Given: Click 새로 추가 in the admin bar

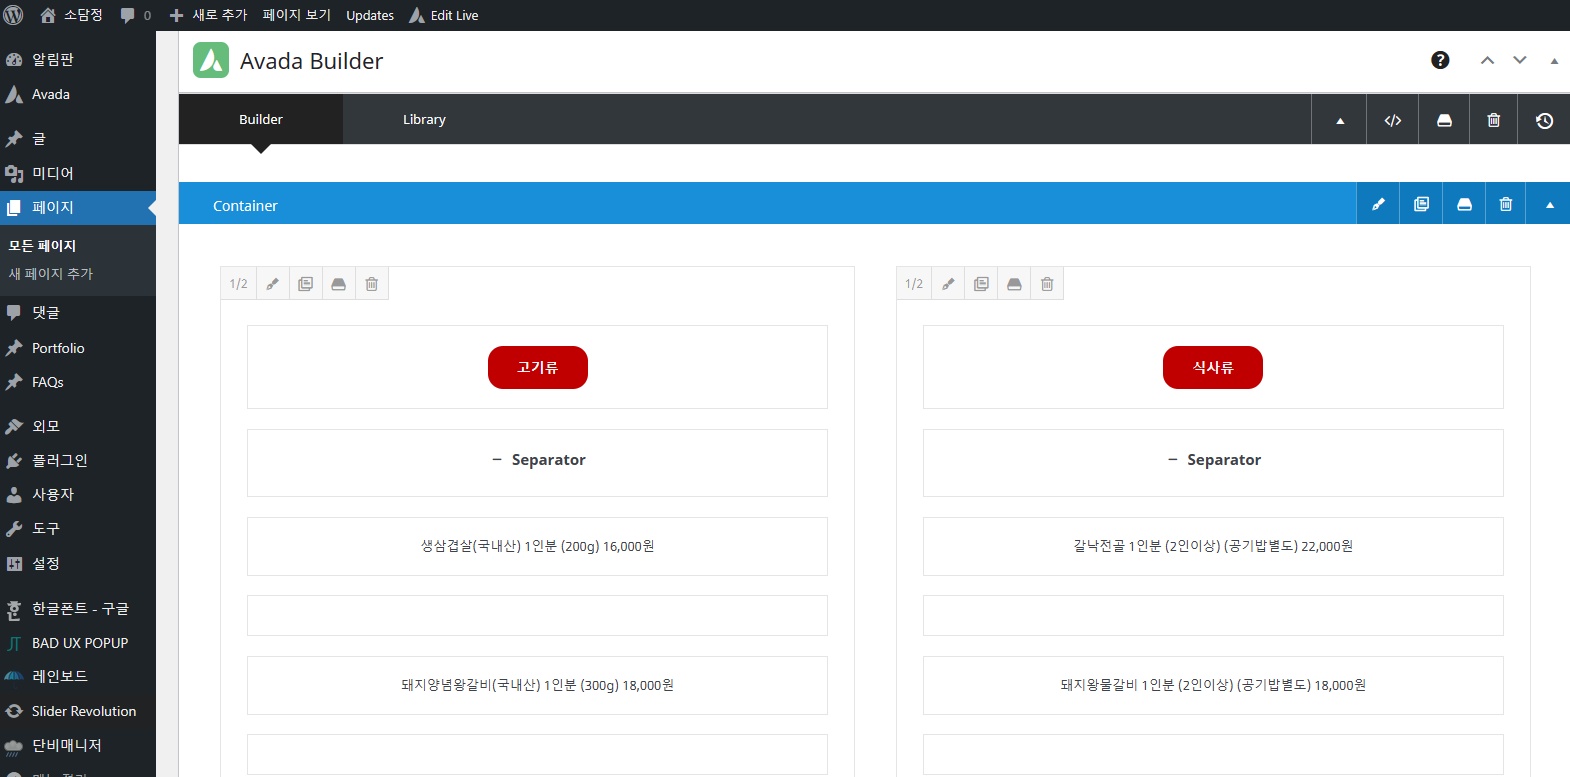Looking at the screenshot, I should click(x=208, y=15).
